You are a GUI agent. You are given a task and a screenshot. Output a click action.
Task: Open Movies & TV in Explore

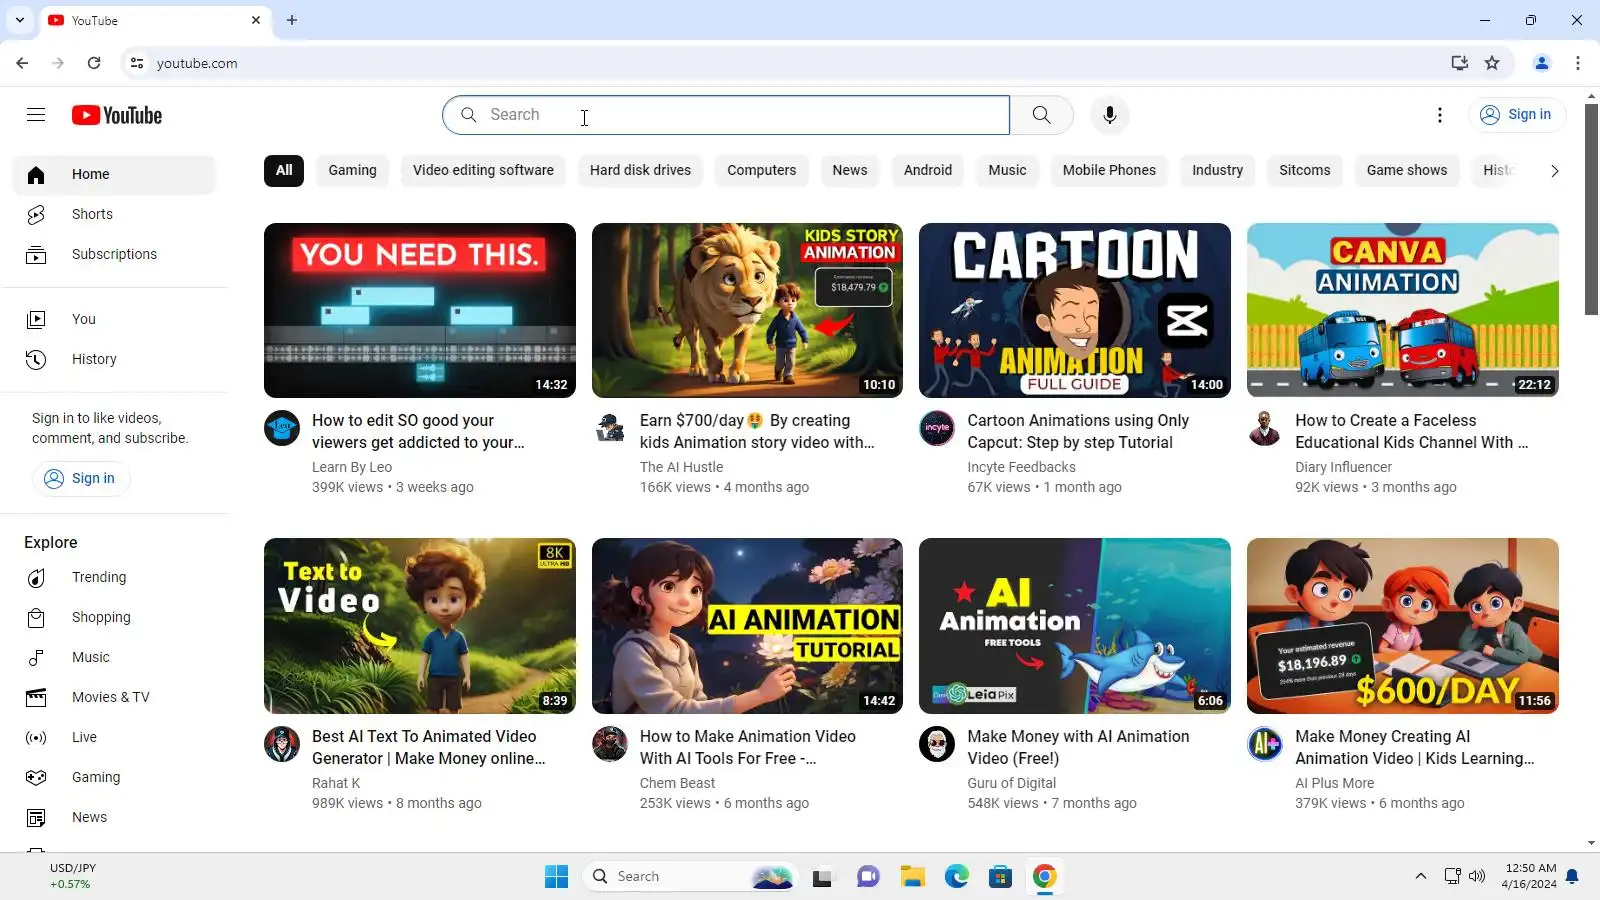(114, 697)
